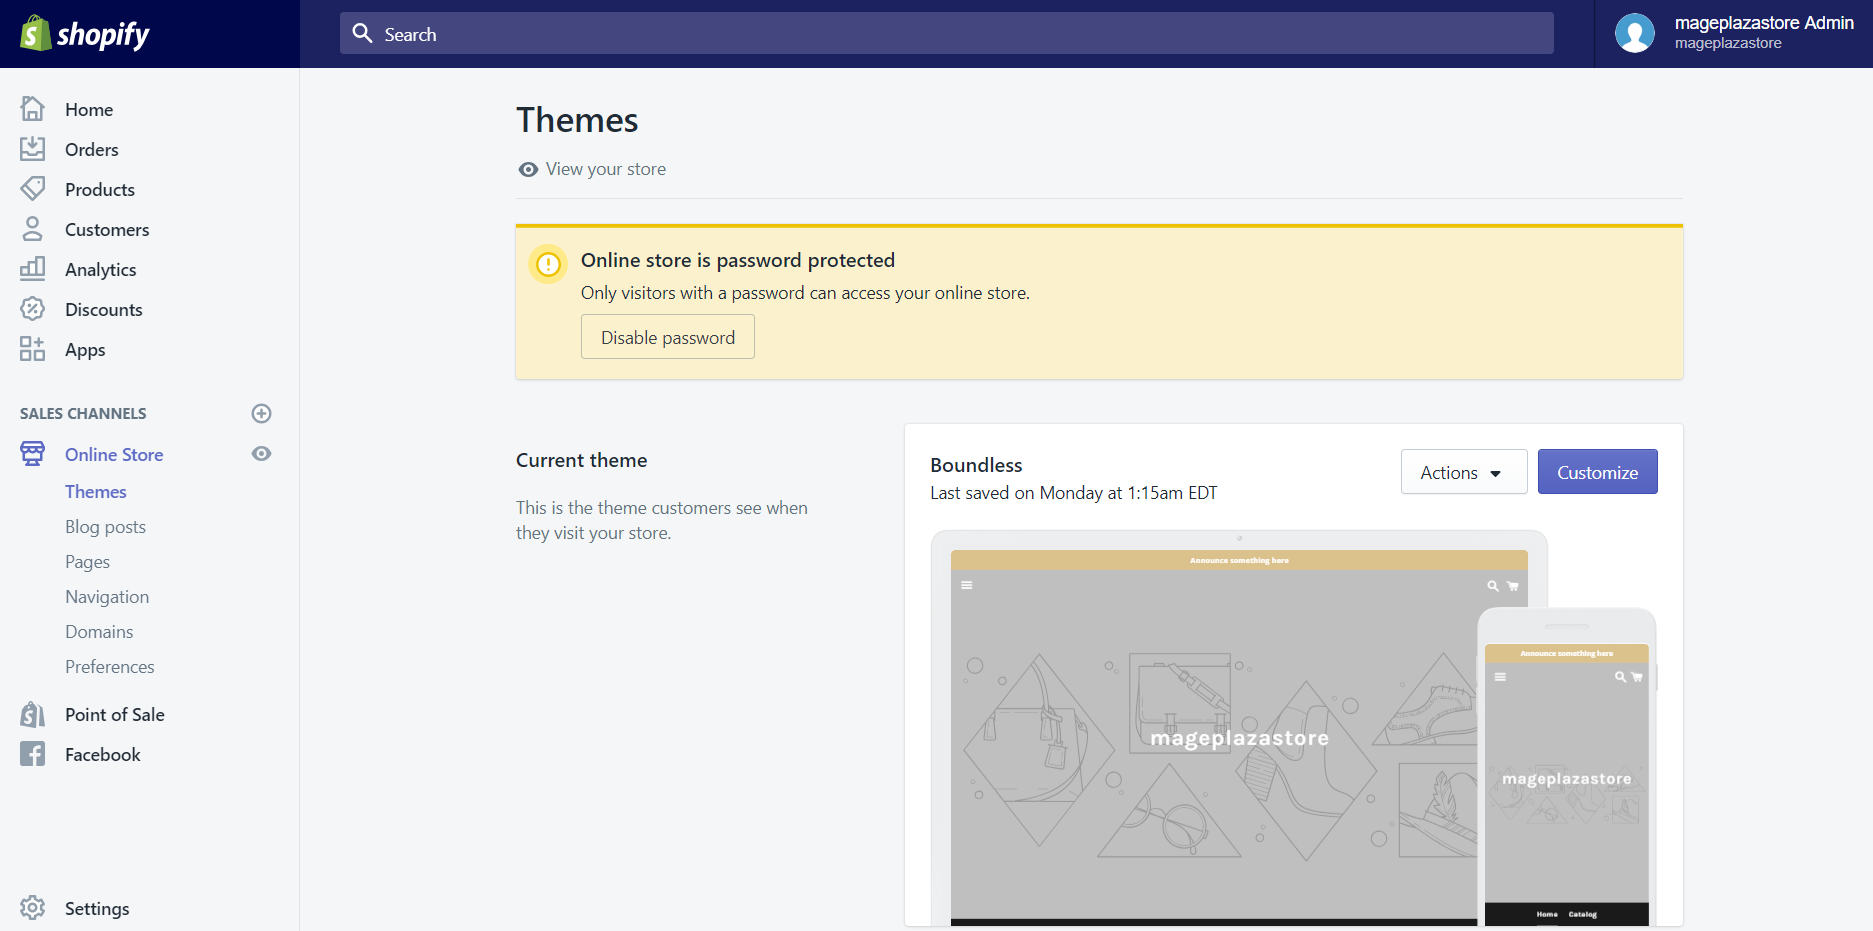Open Analytics section

(x=100, y=269)
